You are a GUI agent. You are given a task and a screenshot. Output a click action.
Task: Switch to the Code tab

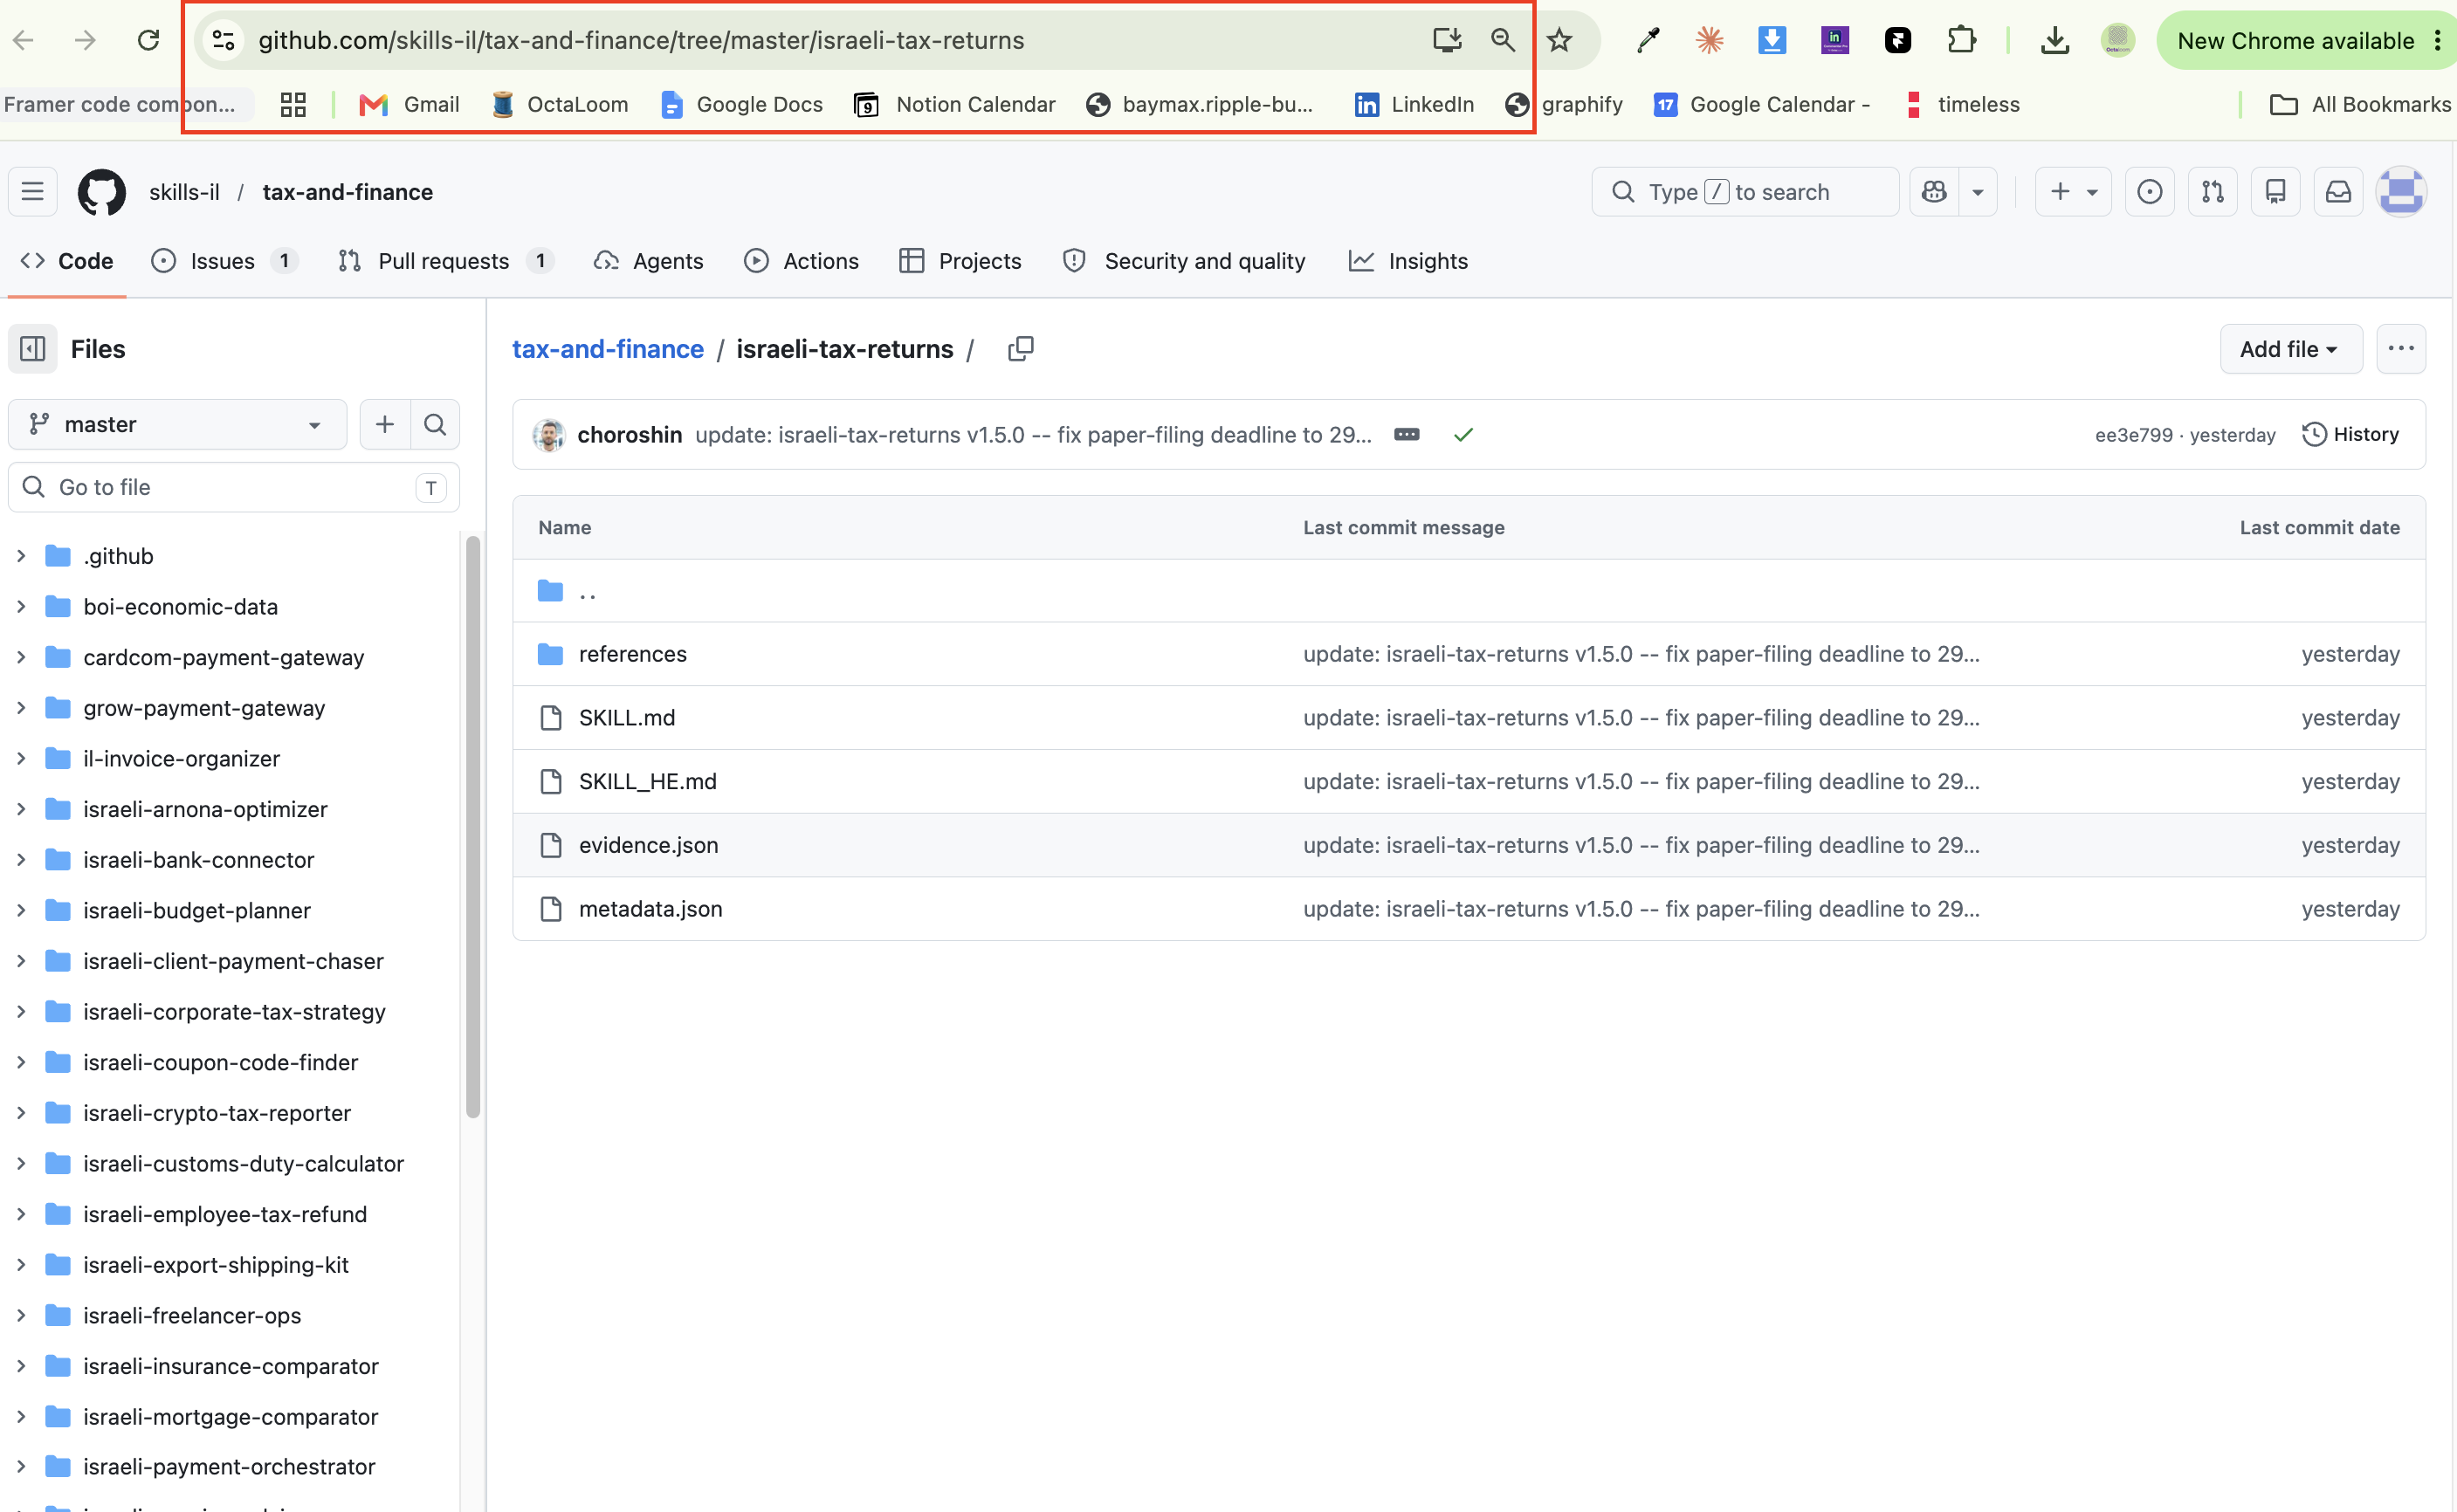67,261
